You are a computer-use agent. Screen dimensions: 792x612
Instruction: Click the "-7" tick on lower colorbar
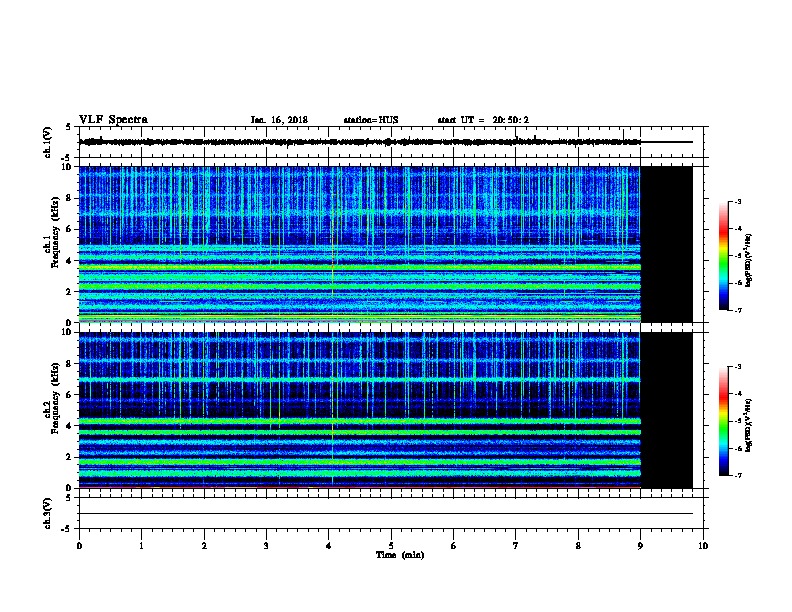tap(738, 475)
